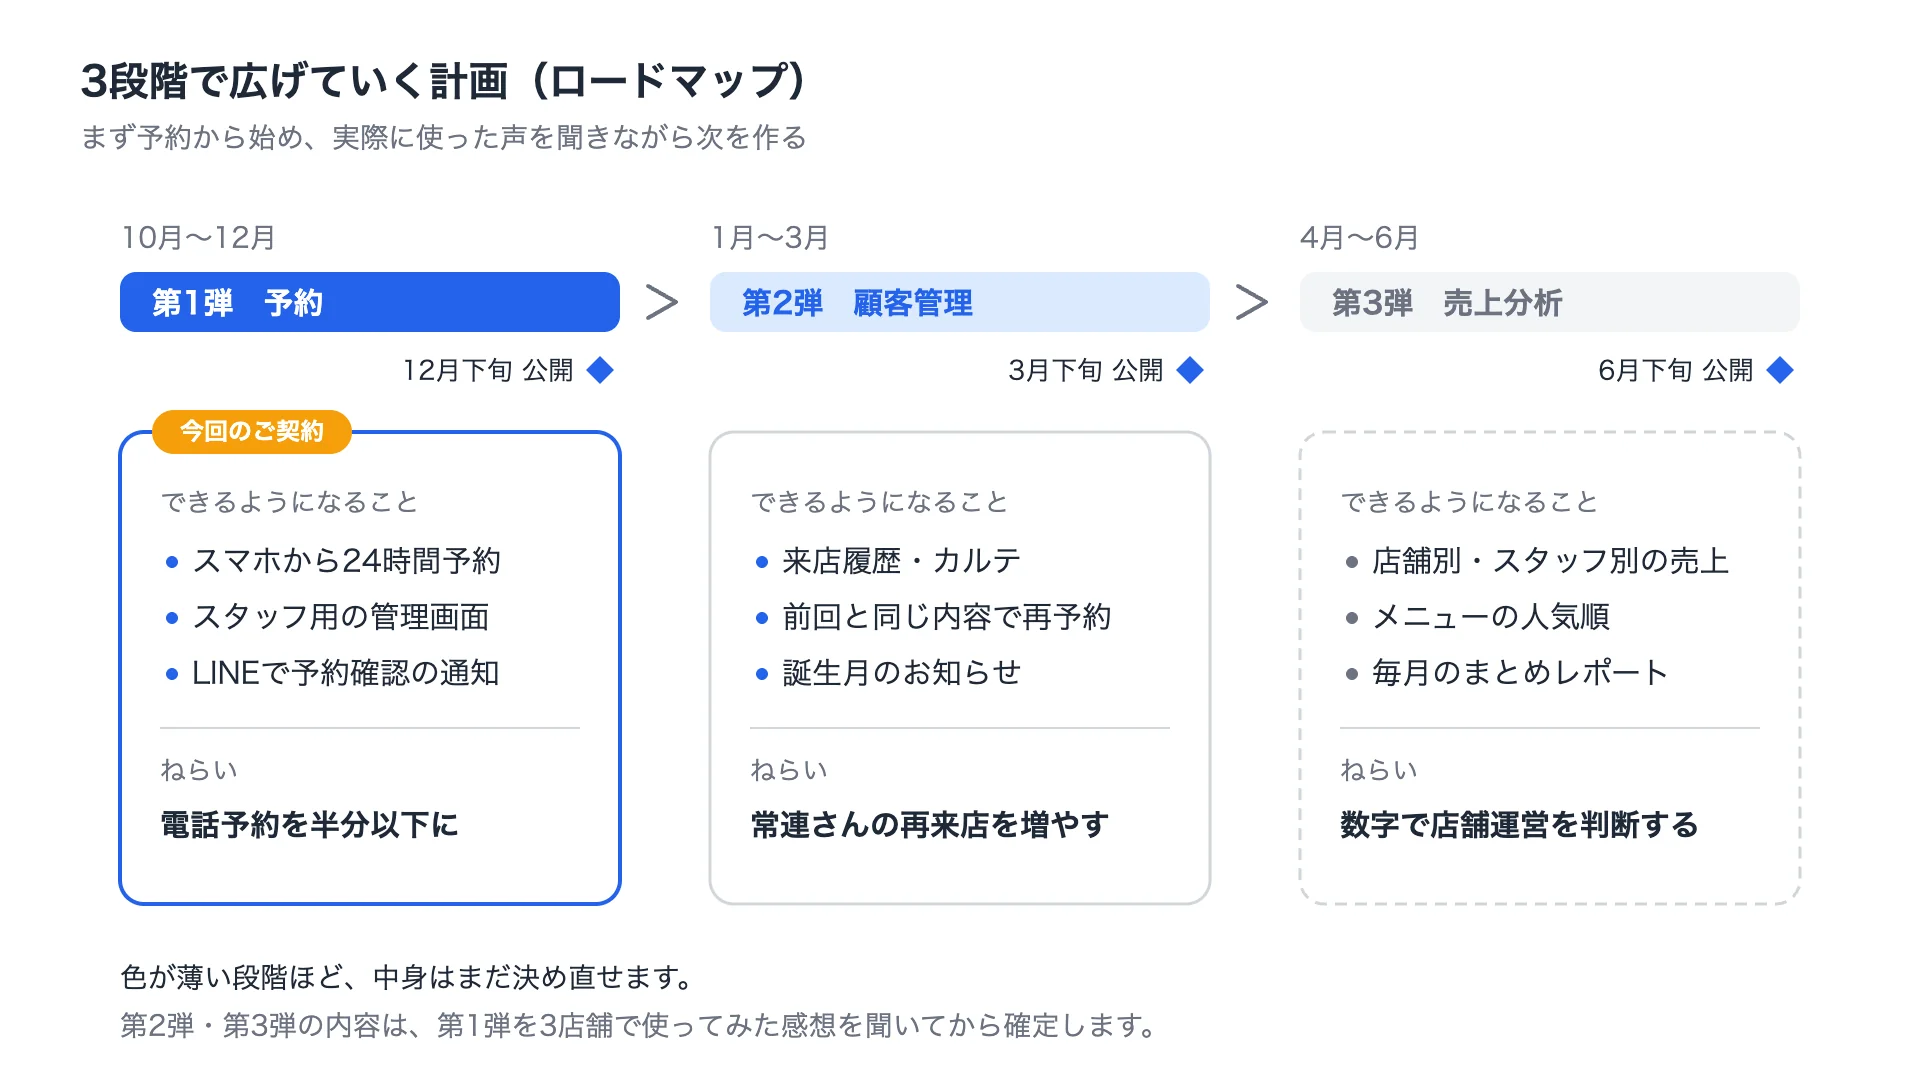Image resolution: width=1920 pixels, height=1080 pixels.
Task: Click the bullet beside スマホから24時間予約
Action: click(x=172, y=562)
